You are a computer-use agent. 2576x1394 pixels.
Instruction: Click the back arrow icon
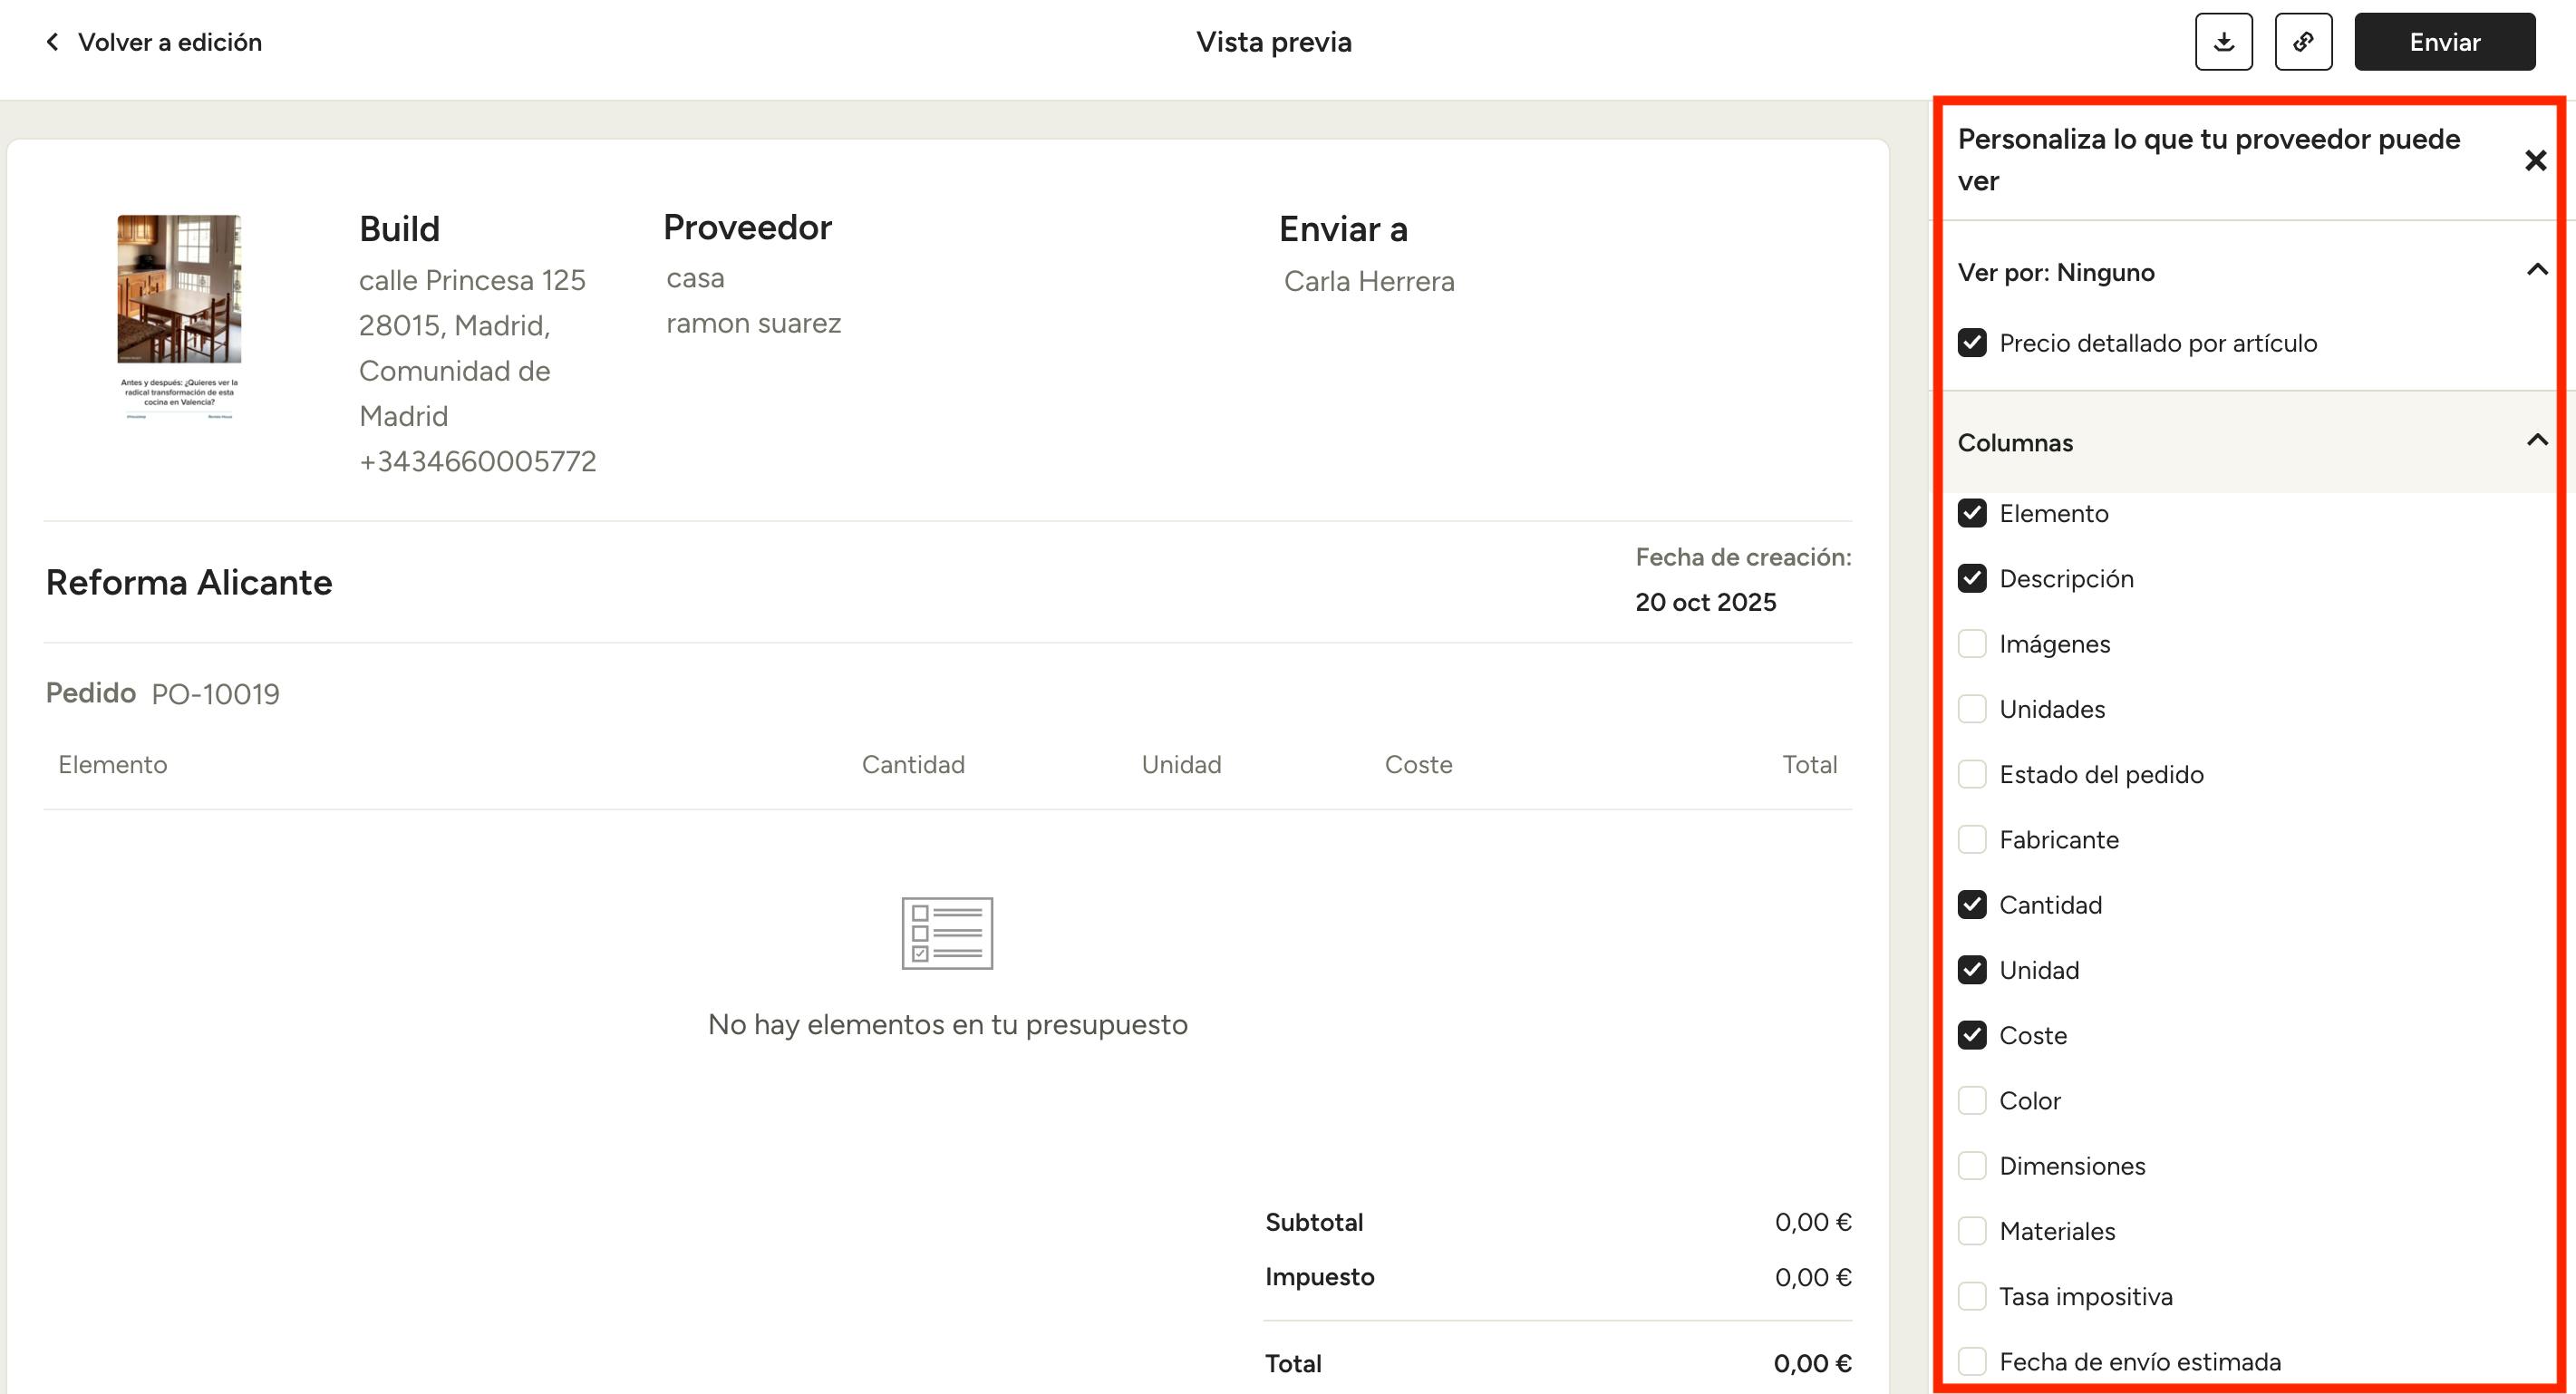coord(53,42)
